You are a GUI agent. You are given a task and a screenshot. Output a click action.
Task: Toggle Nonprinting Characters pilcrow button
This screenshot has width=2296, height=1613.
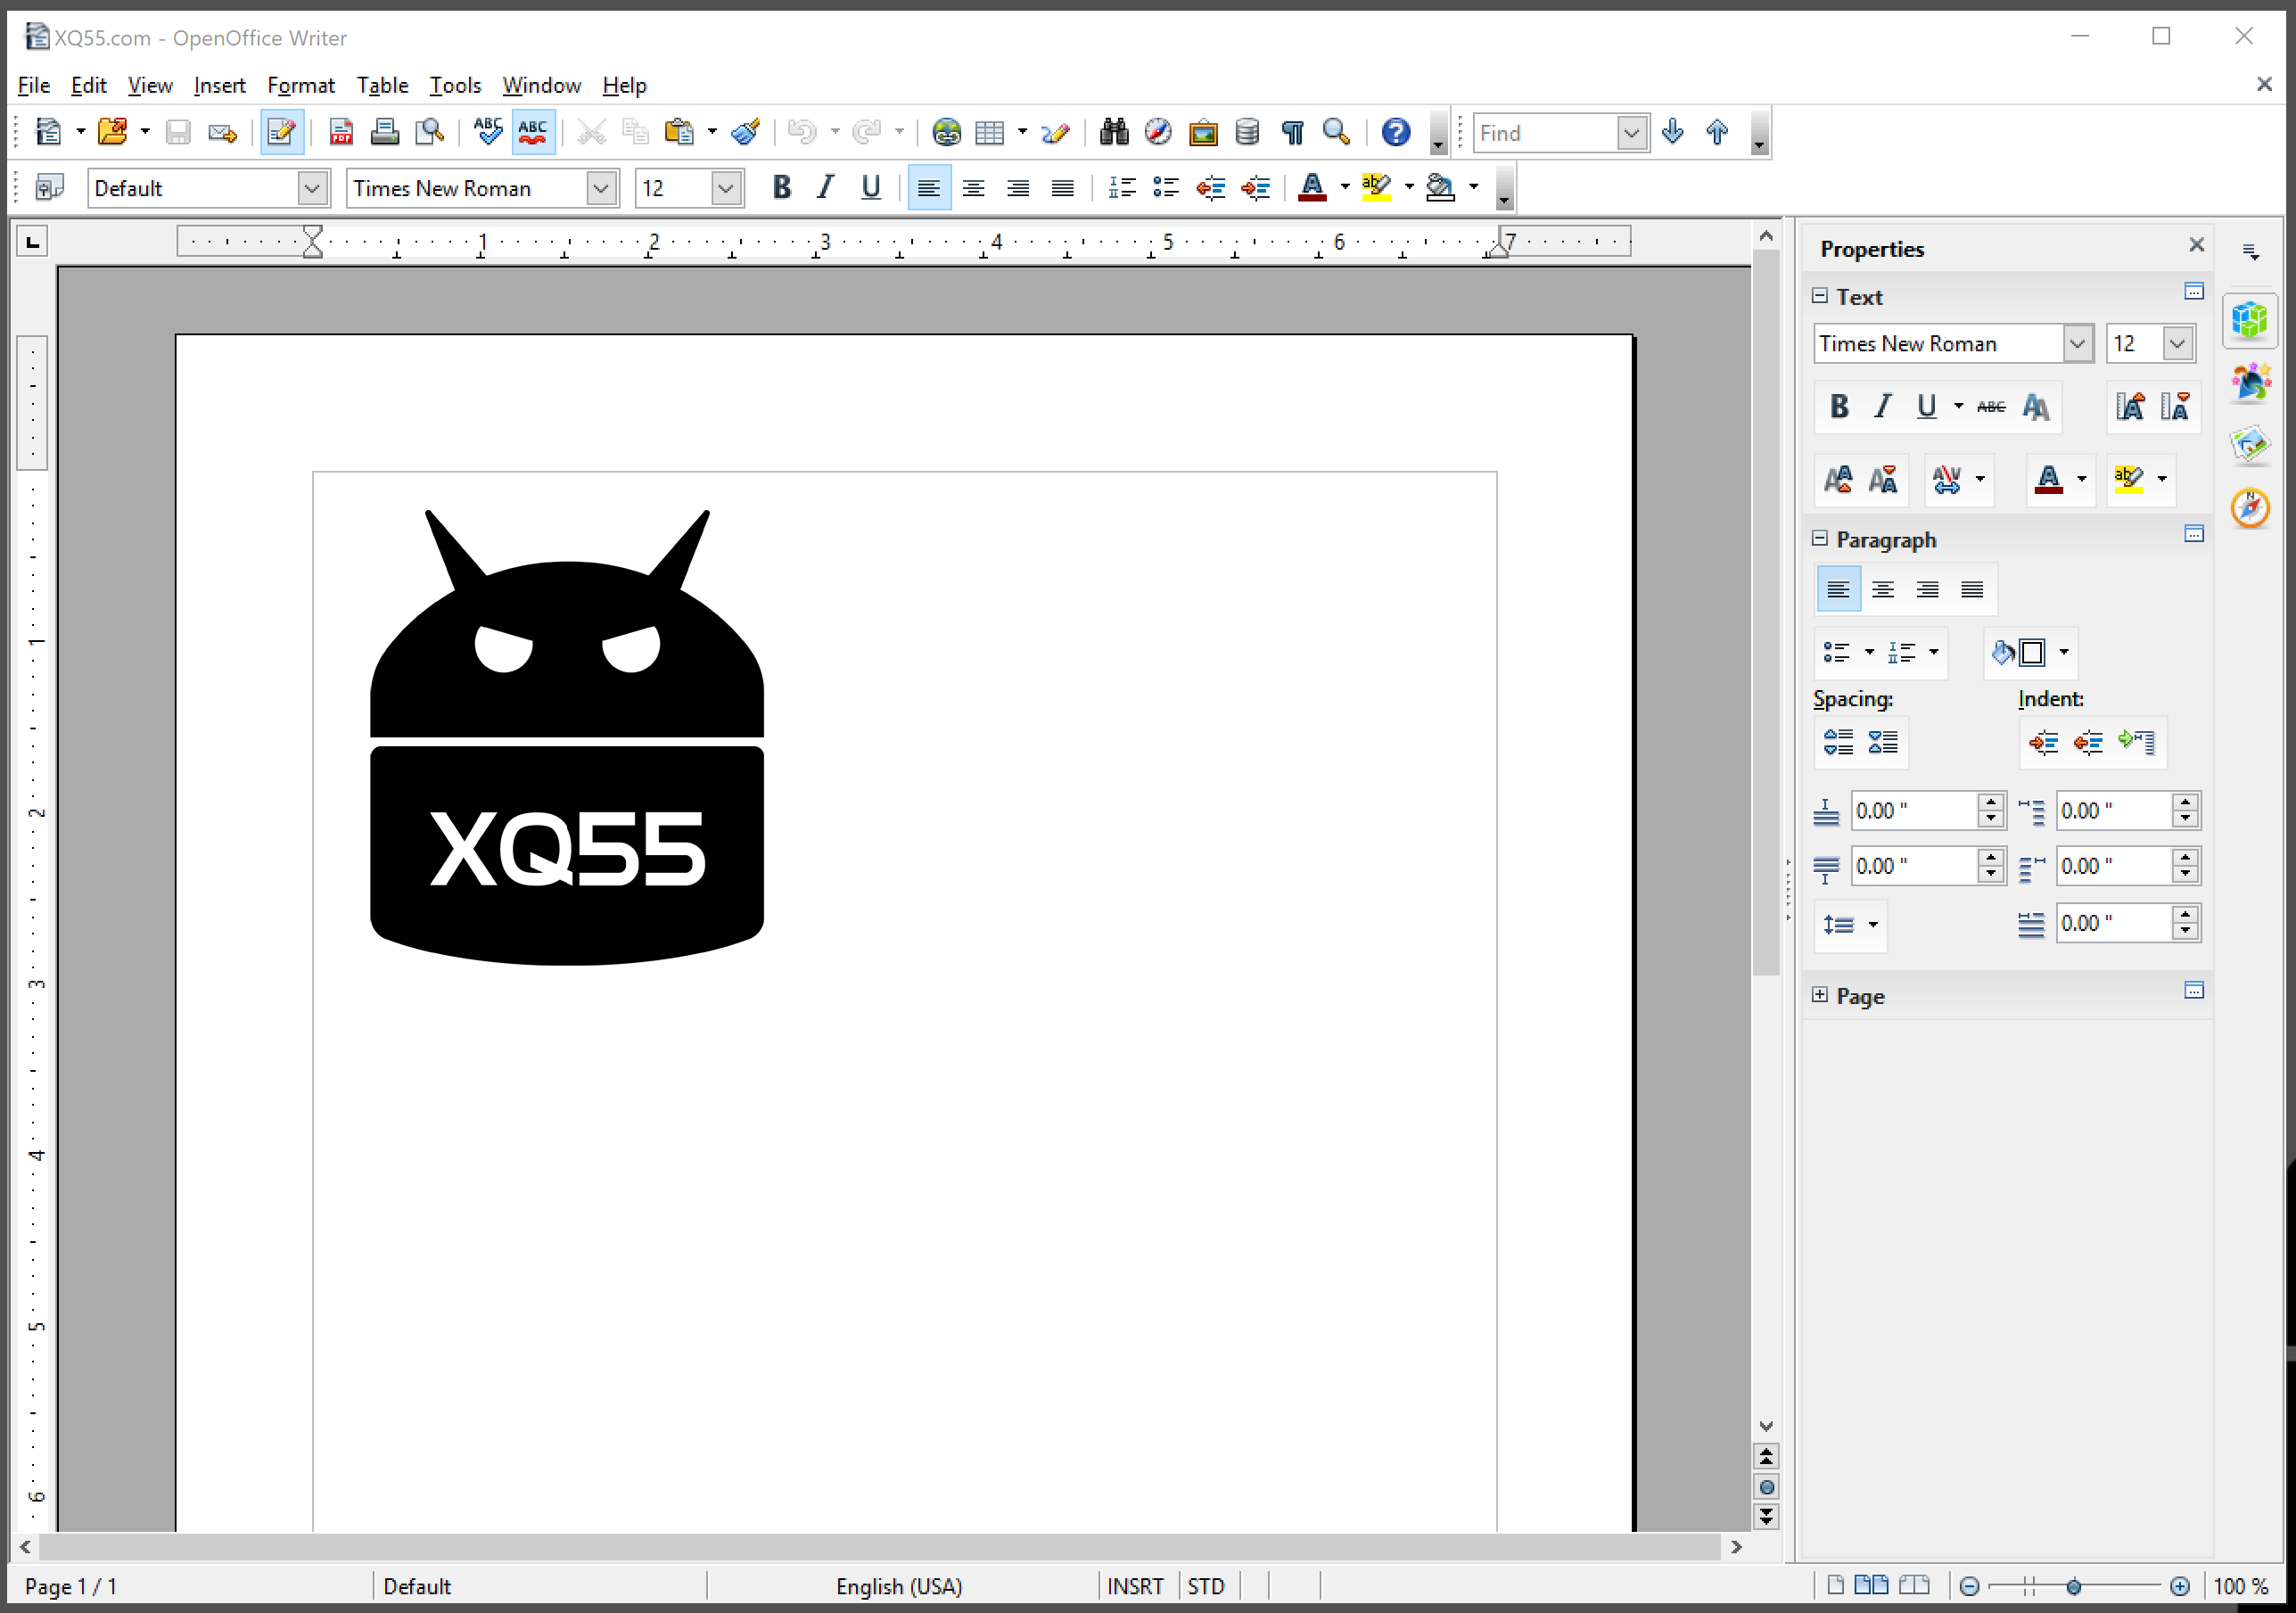coord(1292,132)
